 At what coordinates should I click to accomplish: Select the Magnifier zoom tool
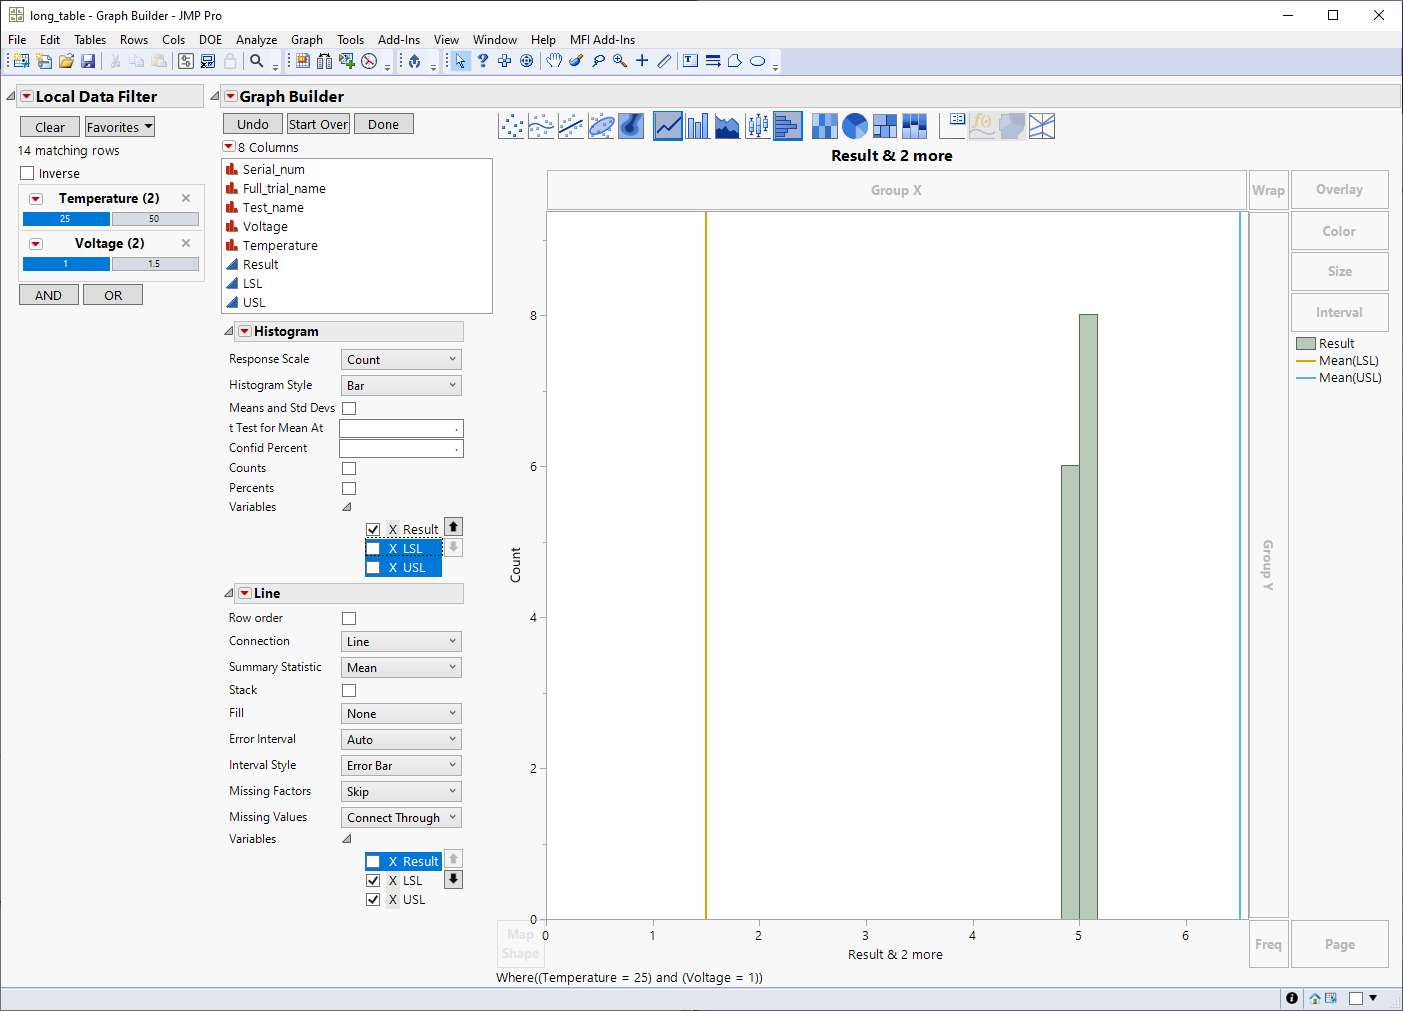620,61
